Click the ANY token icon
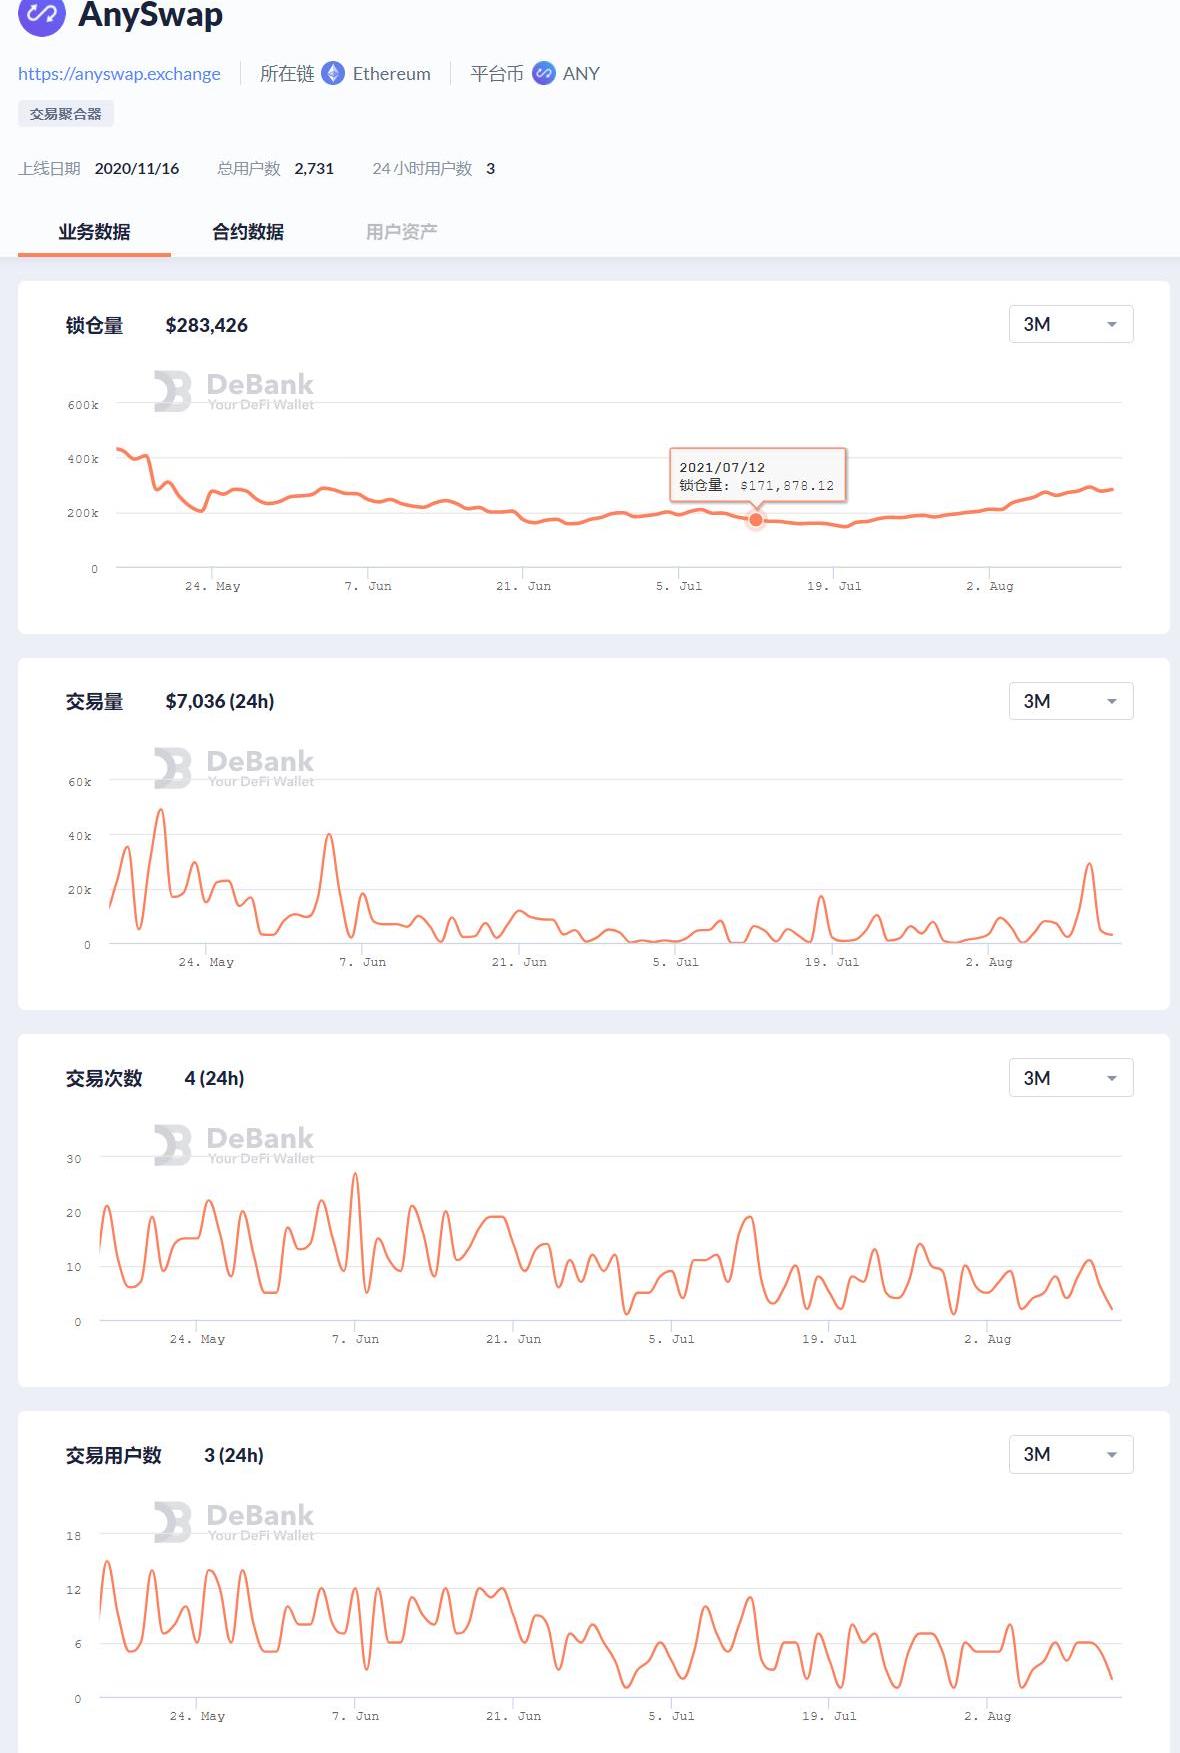This screenshot has height=1753, width=1180. point(543,73)
